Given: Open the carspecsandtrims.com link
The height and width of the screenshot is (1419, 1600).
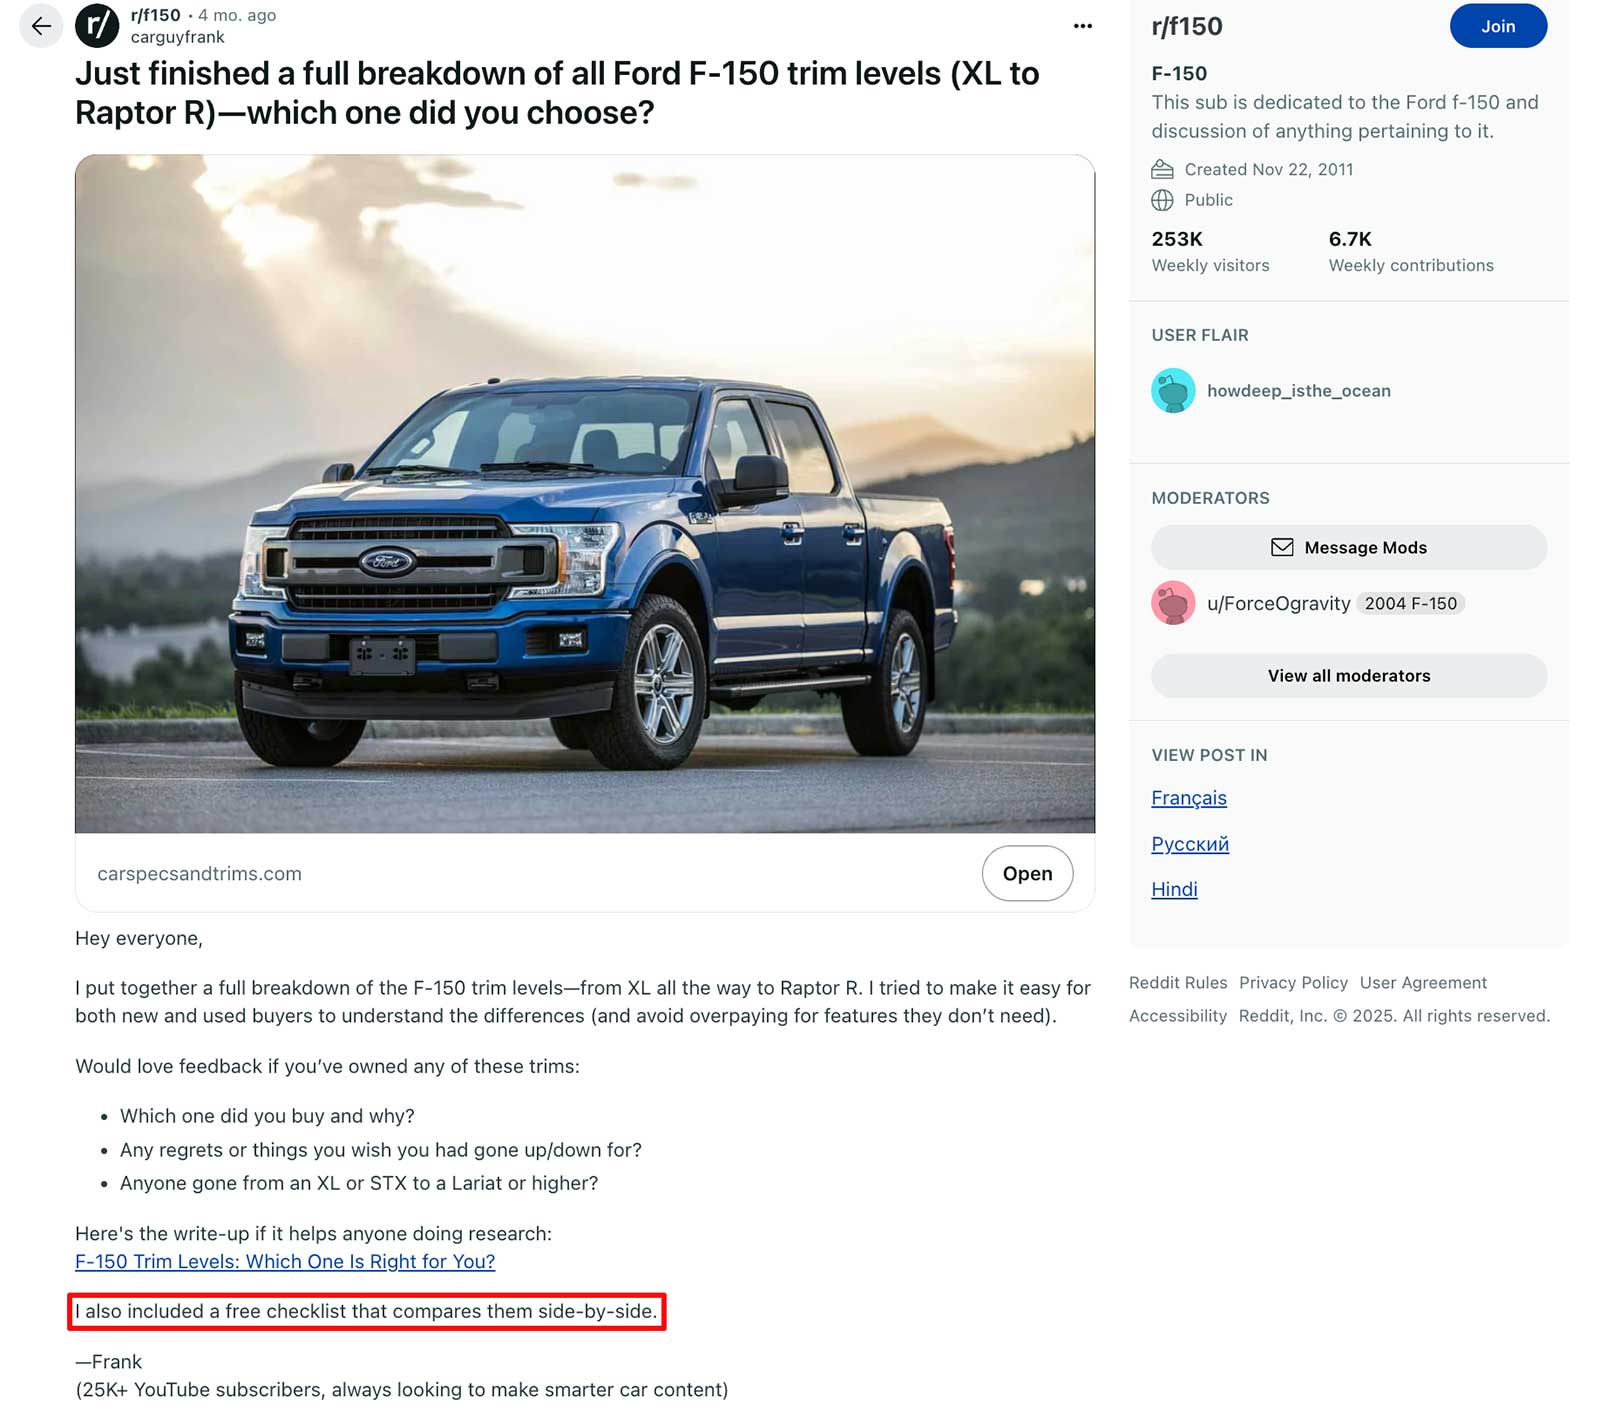Looking at the screenshot, I should coord(1027,873).
